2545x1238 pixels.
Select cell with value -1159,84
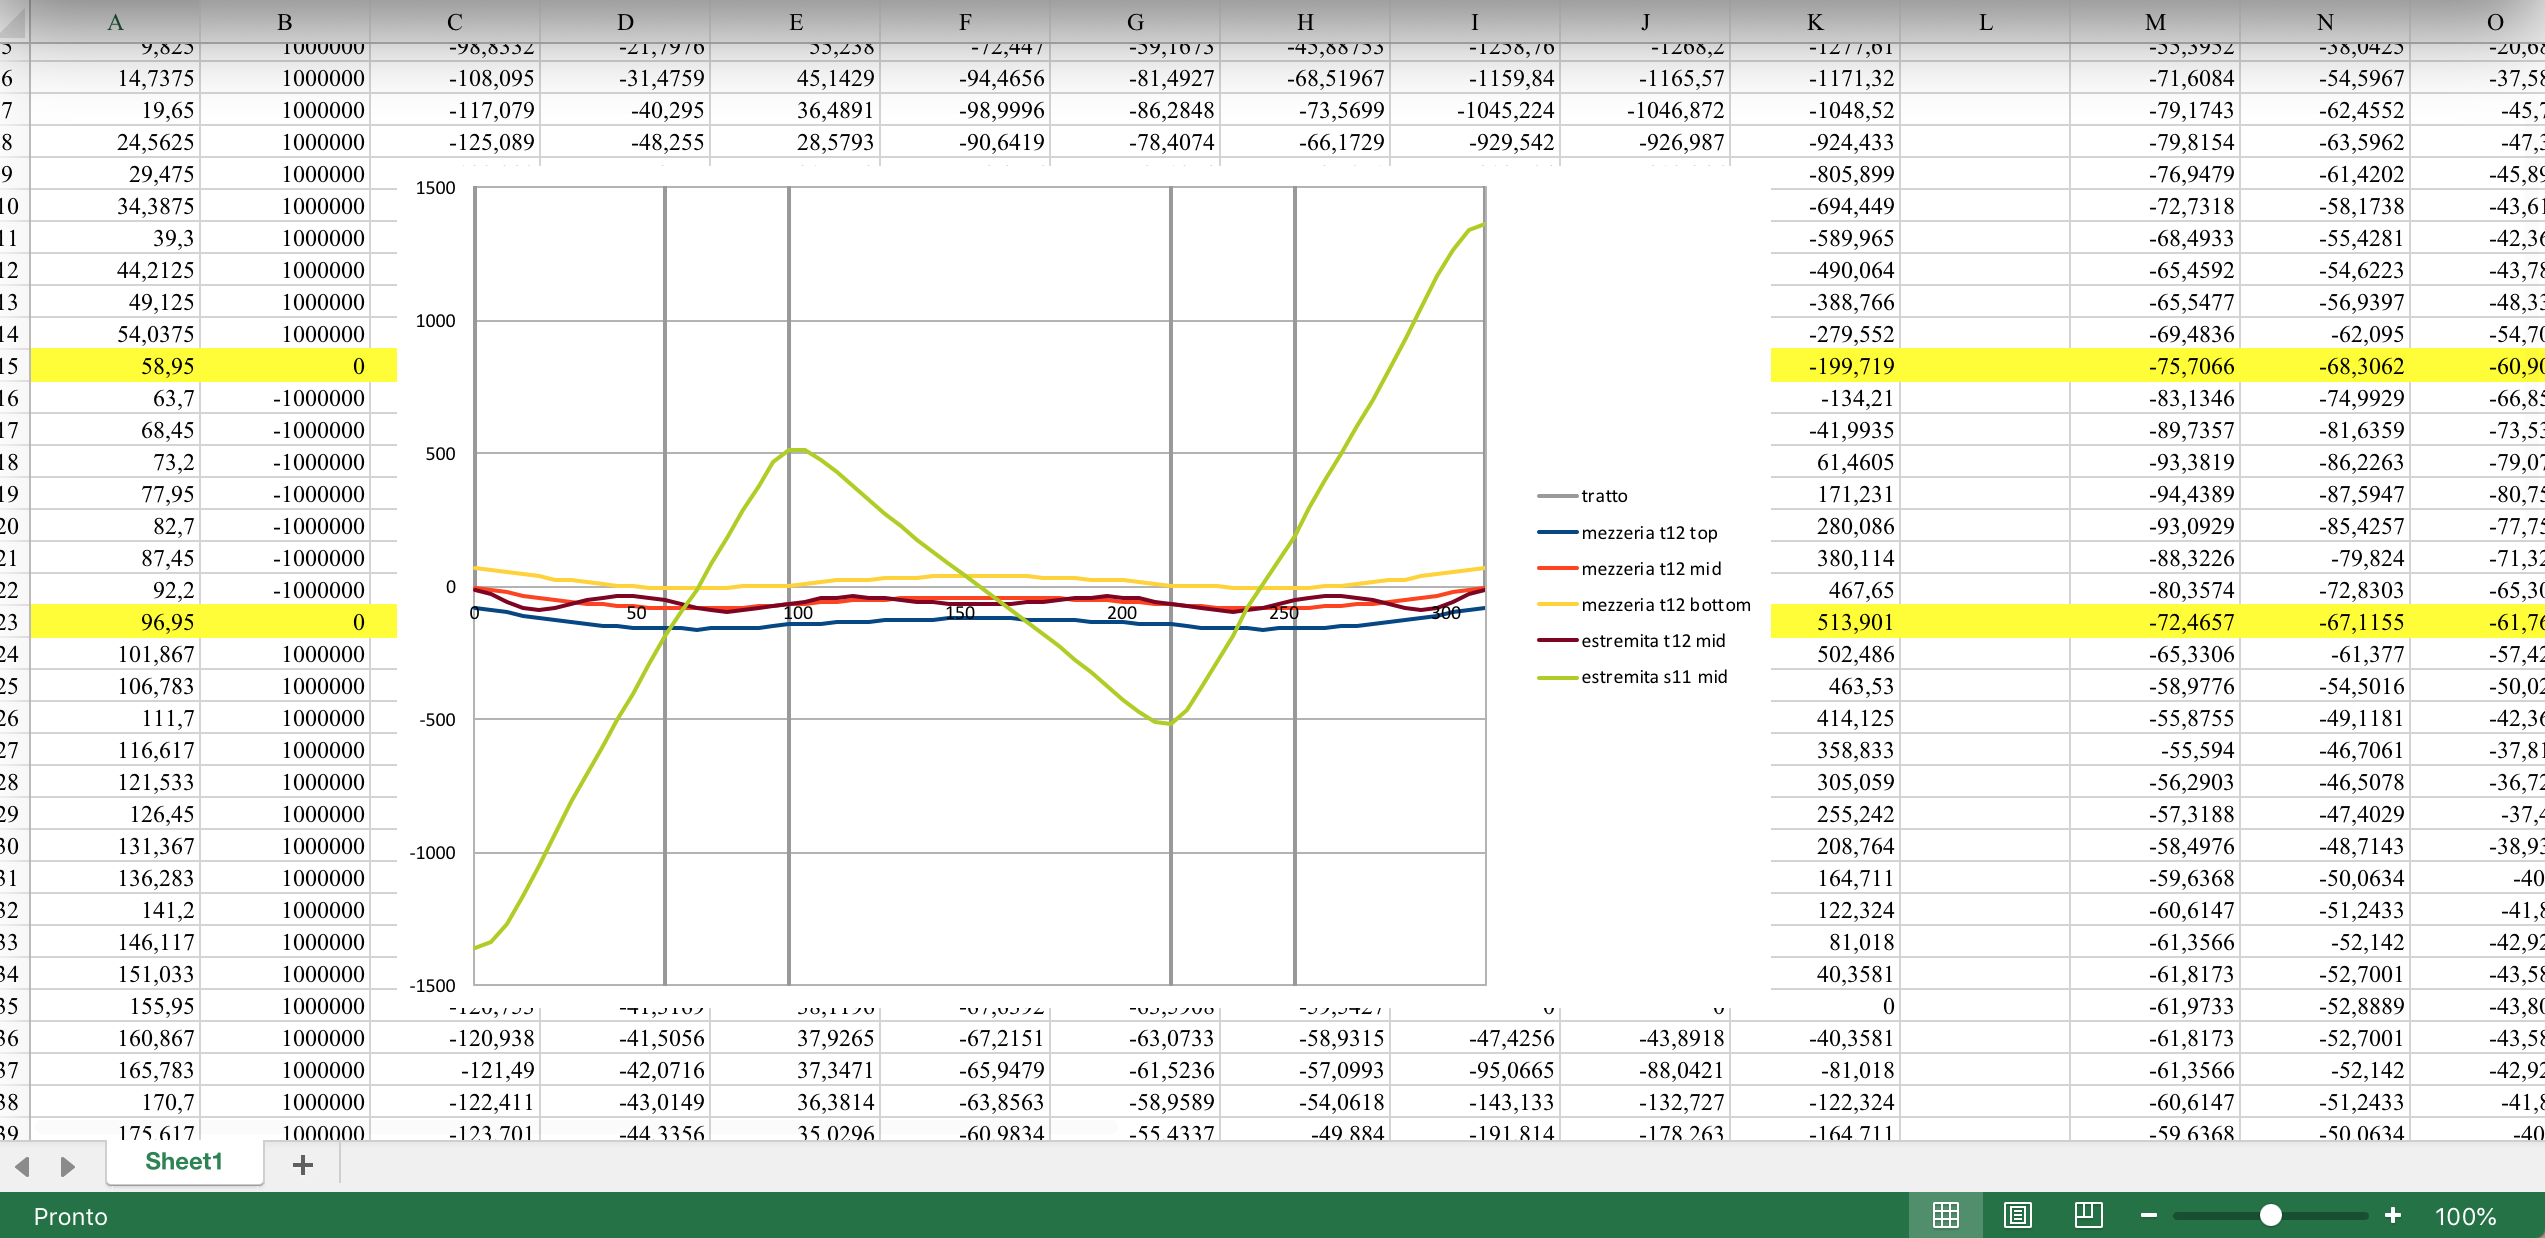click(x=1475, y=77)
